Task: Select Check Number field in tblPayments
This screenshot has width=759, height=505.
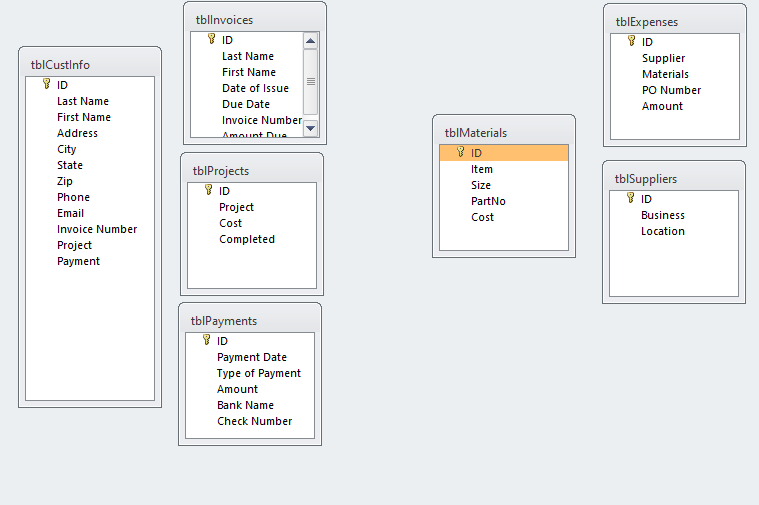Action: coord(250,421)
